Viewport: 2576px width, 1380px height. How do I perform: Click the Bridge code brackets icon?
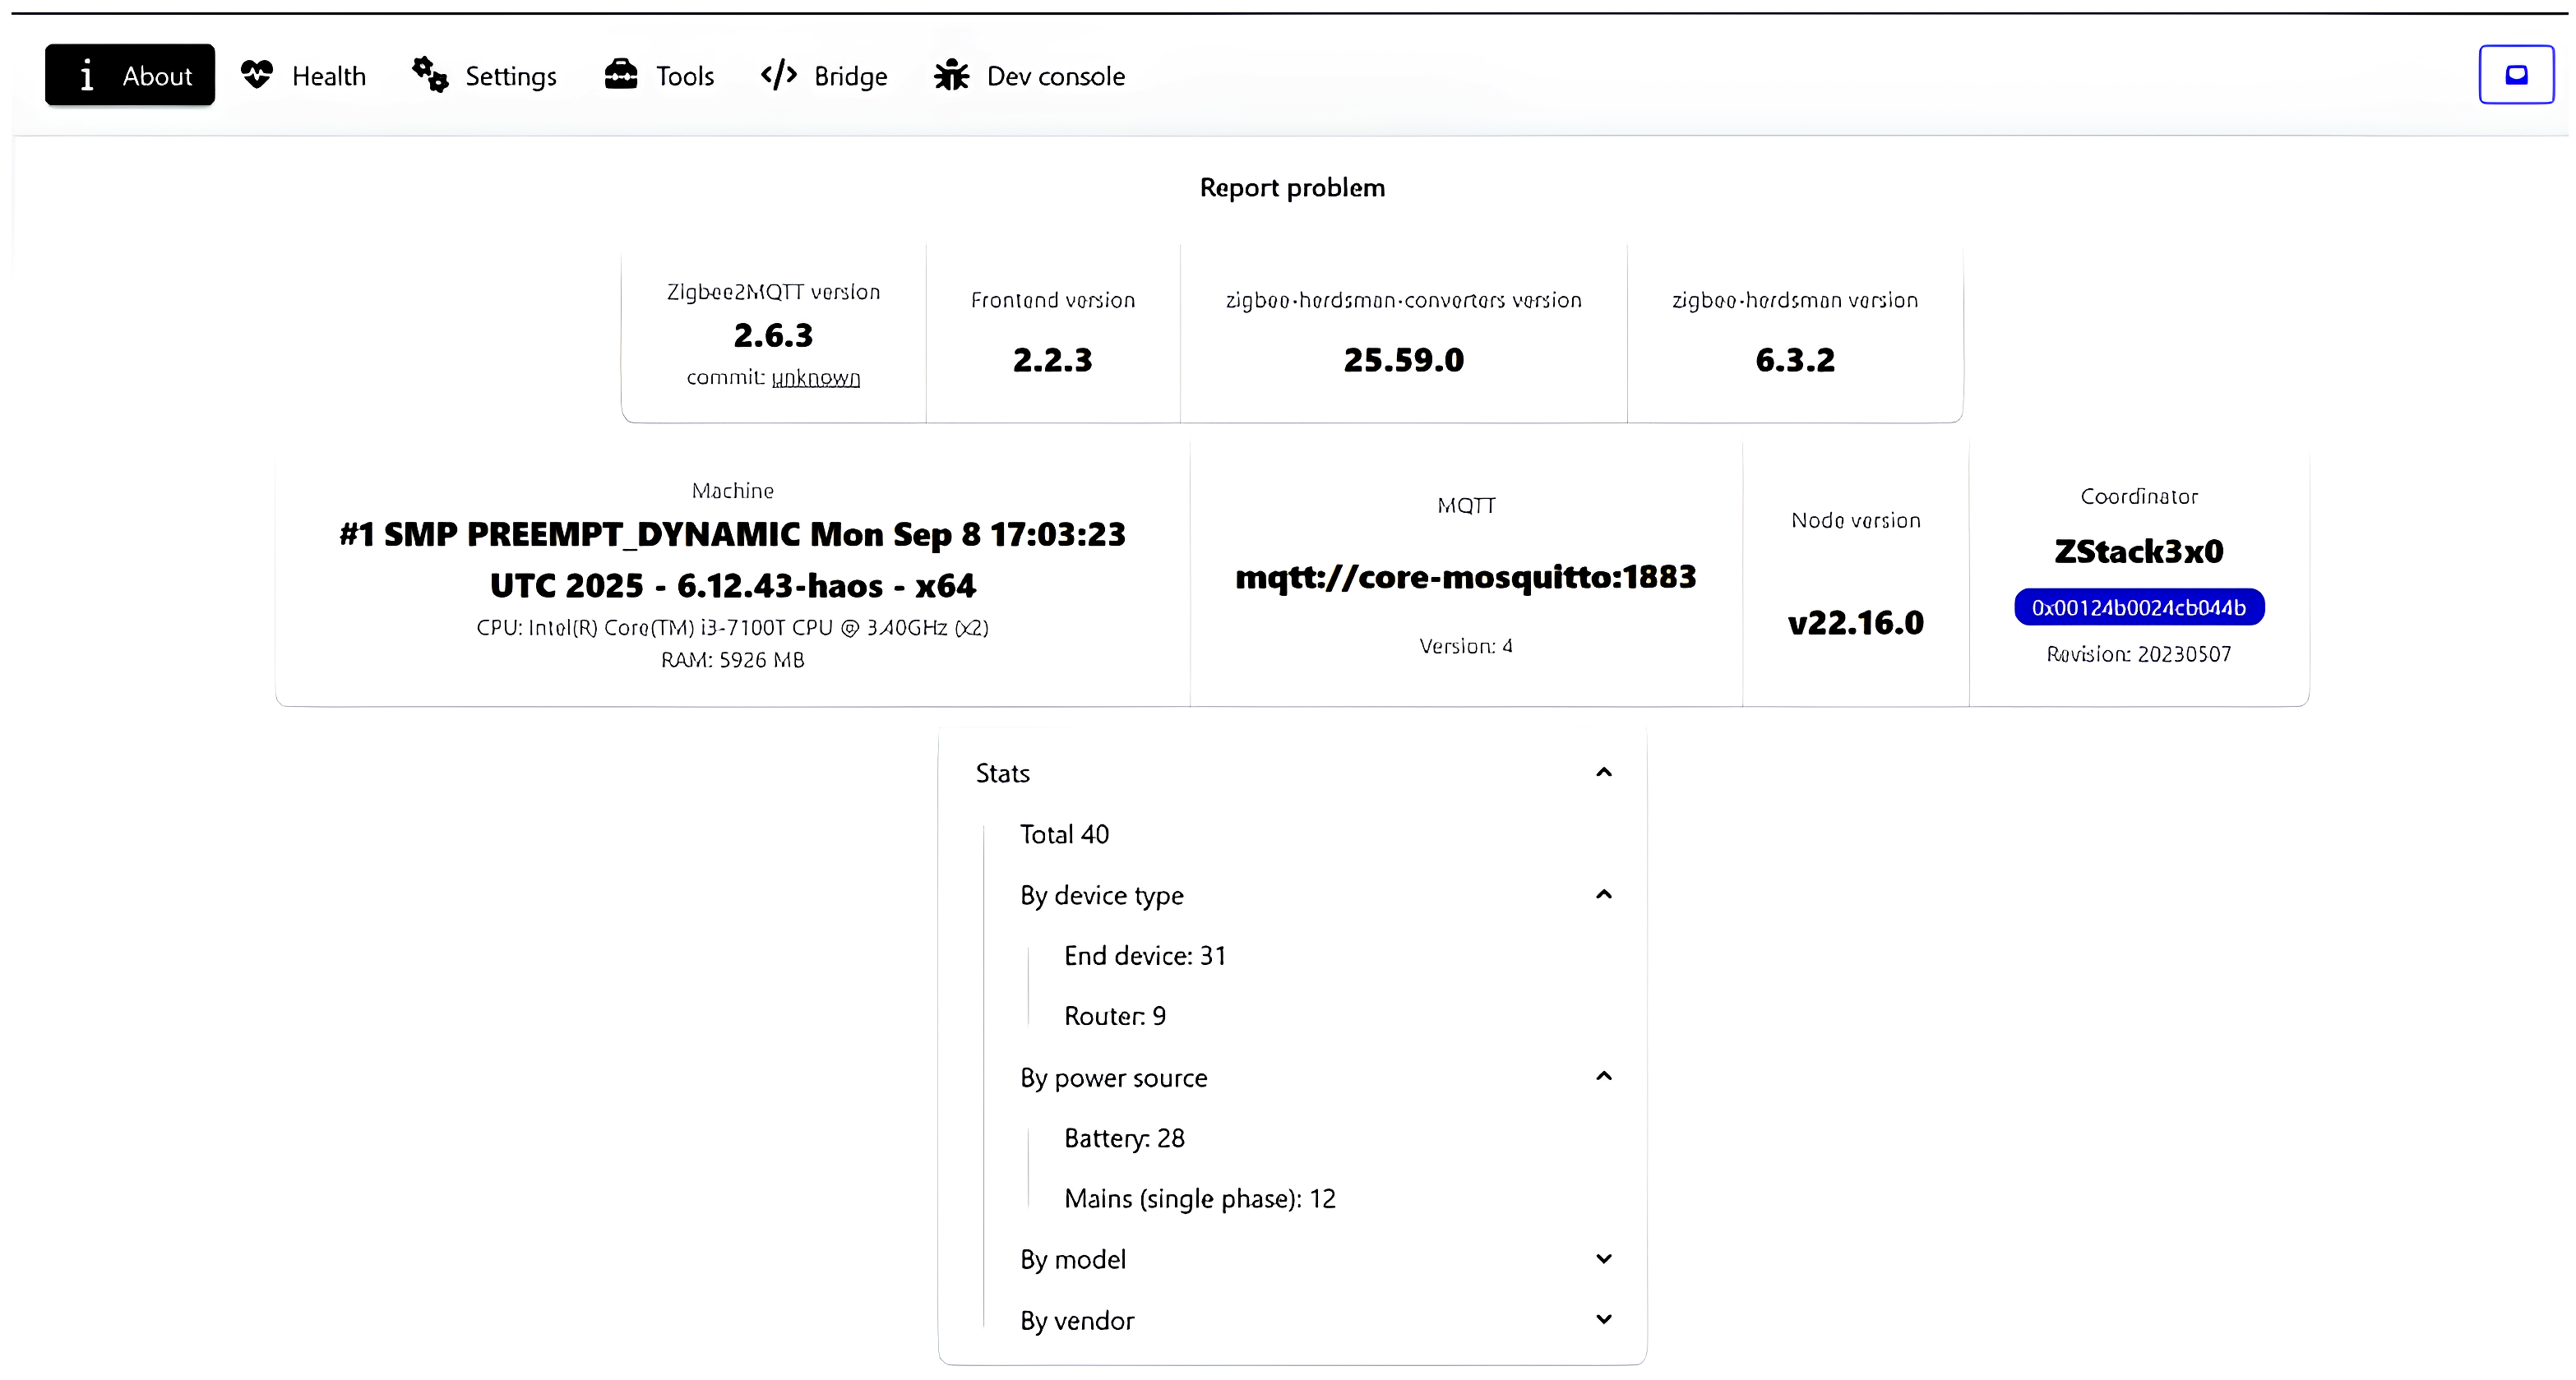779,75
